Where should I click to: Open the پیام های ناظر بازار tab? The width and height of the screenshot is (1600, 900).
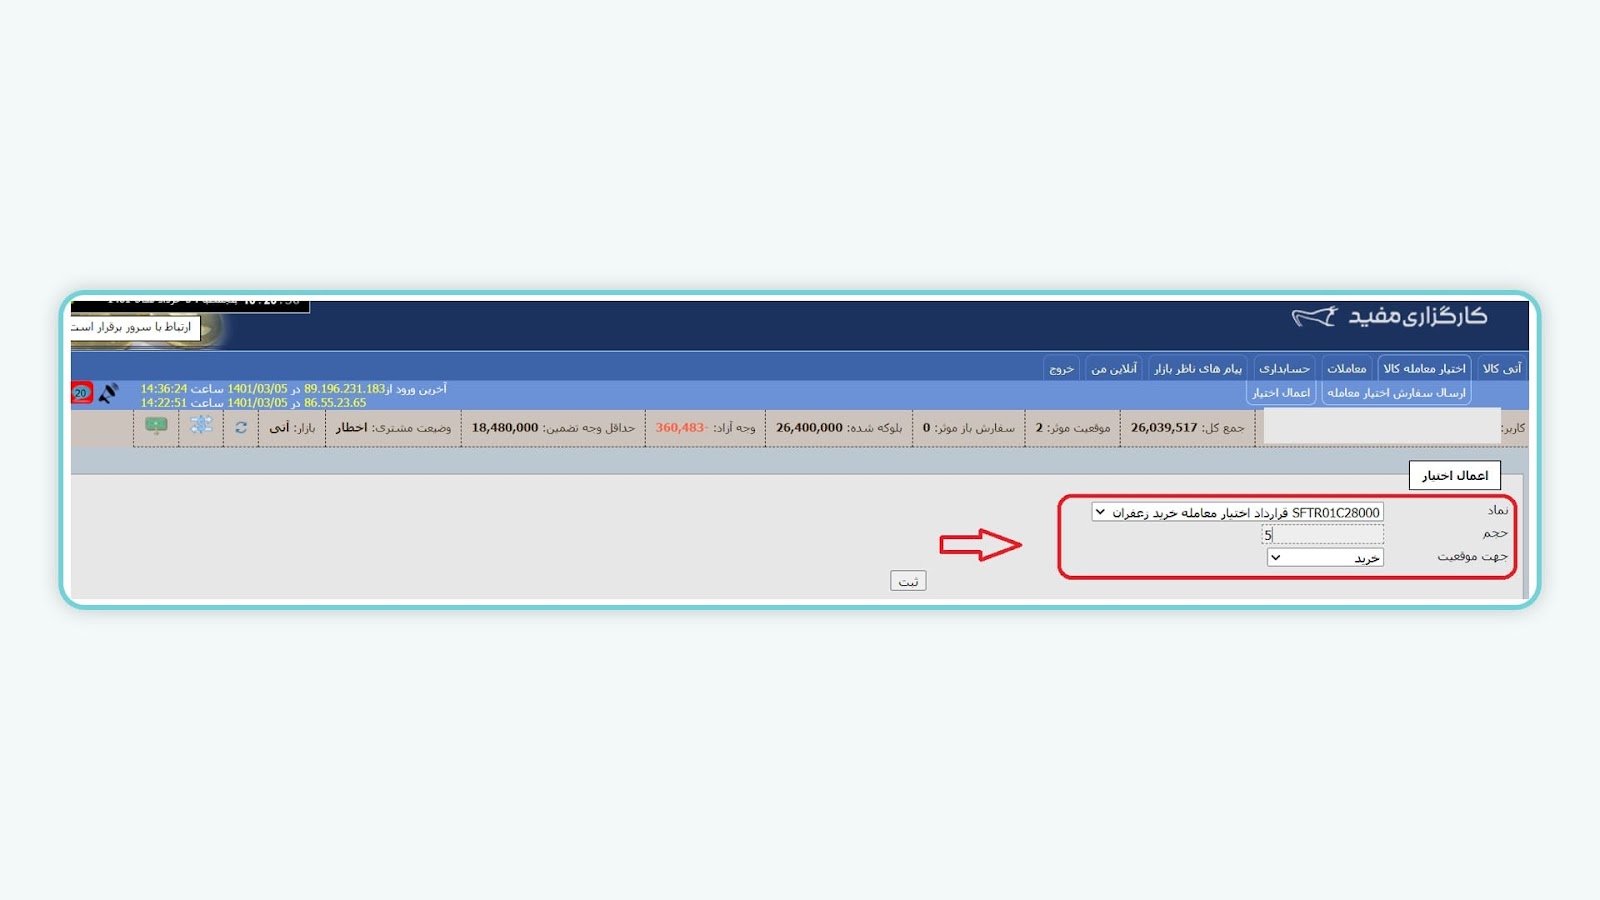(x=1198, y=369)
